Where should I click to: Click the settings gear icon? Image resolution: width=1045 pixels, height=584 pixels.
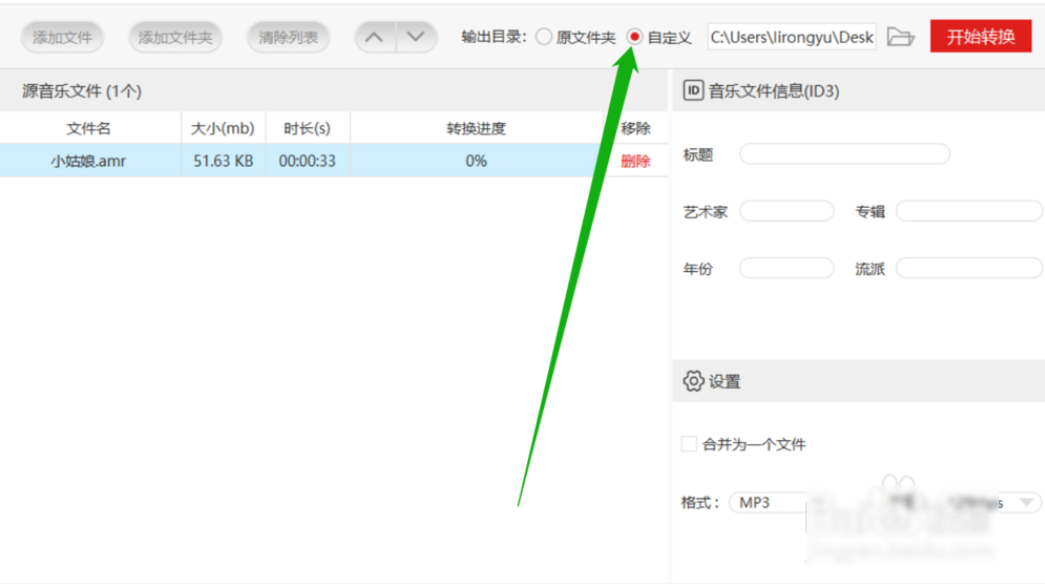pyautogui.click(x=693, y=381)
